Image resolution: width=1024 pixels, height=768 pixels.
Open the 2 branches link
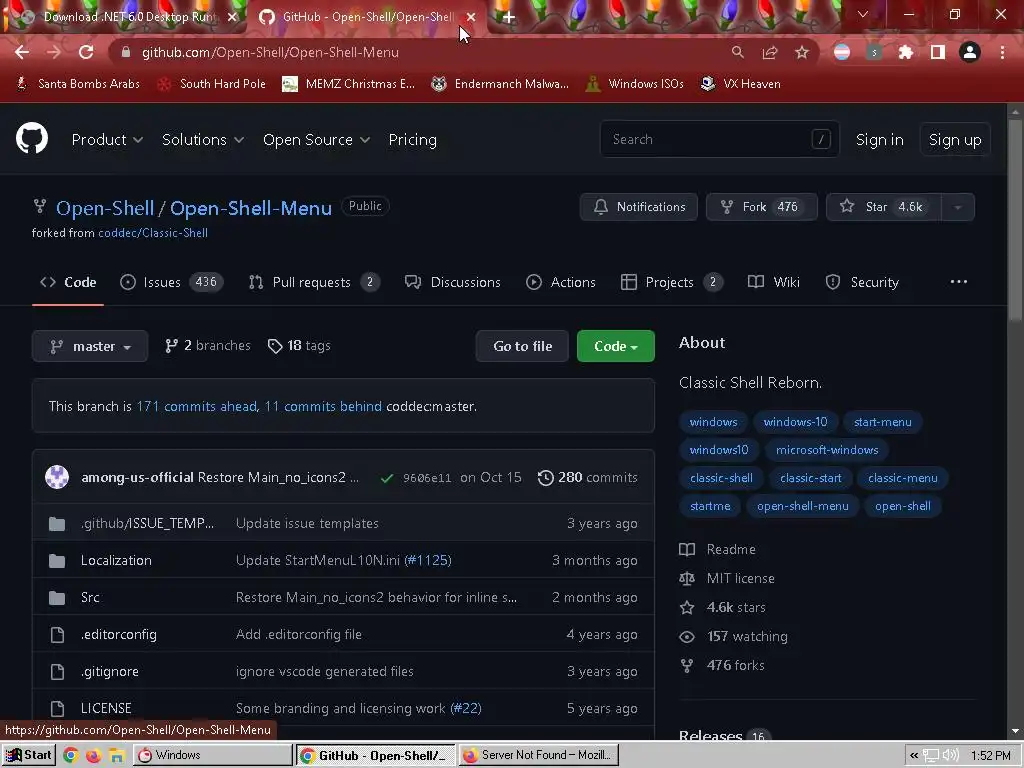click(x=208, y=345)
